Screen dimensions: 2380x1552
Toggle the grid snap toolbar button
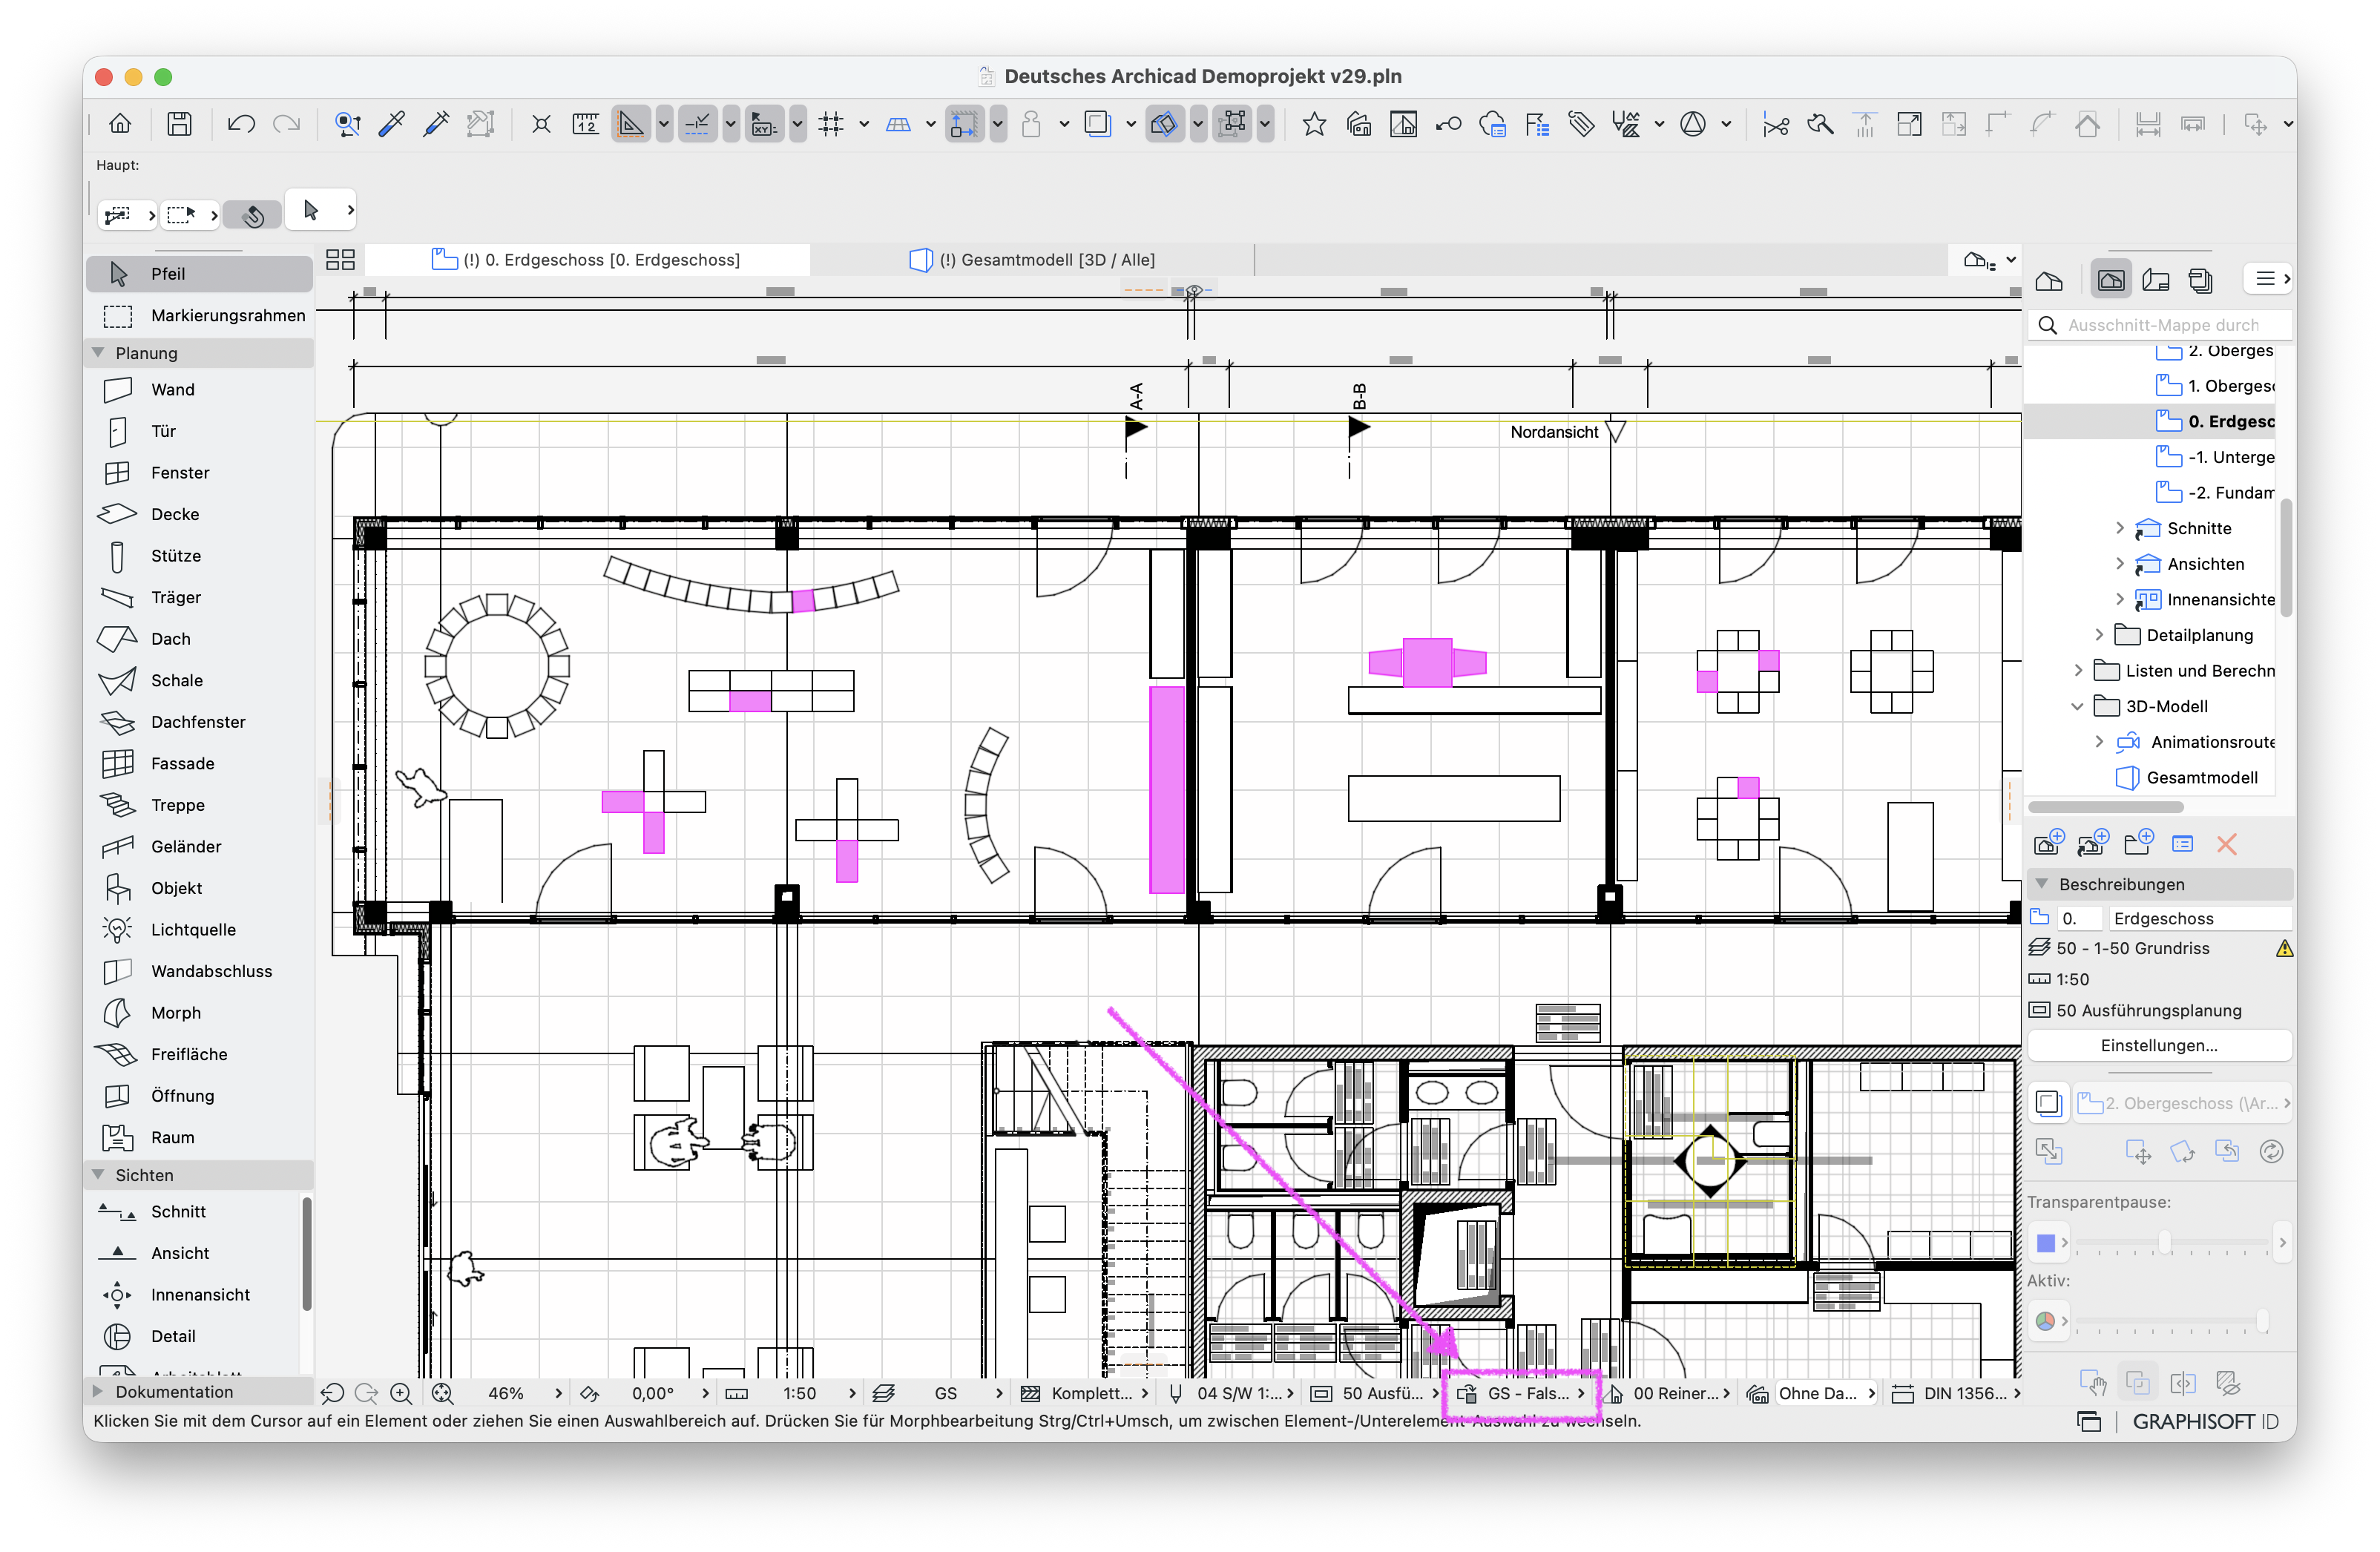(831, 124)
